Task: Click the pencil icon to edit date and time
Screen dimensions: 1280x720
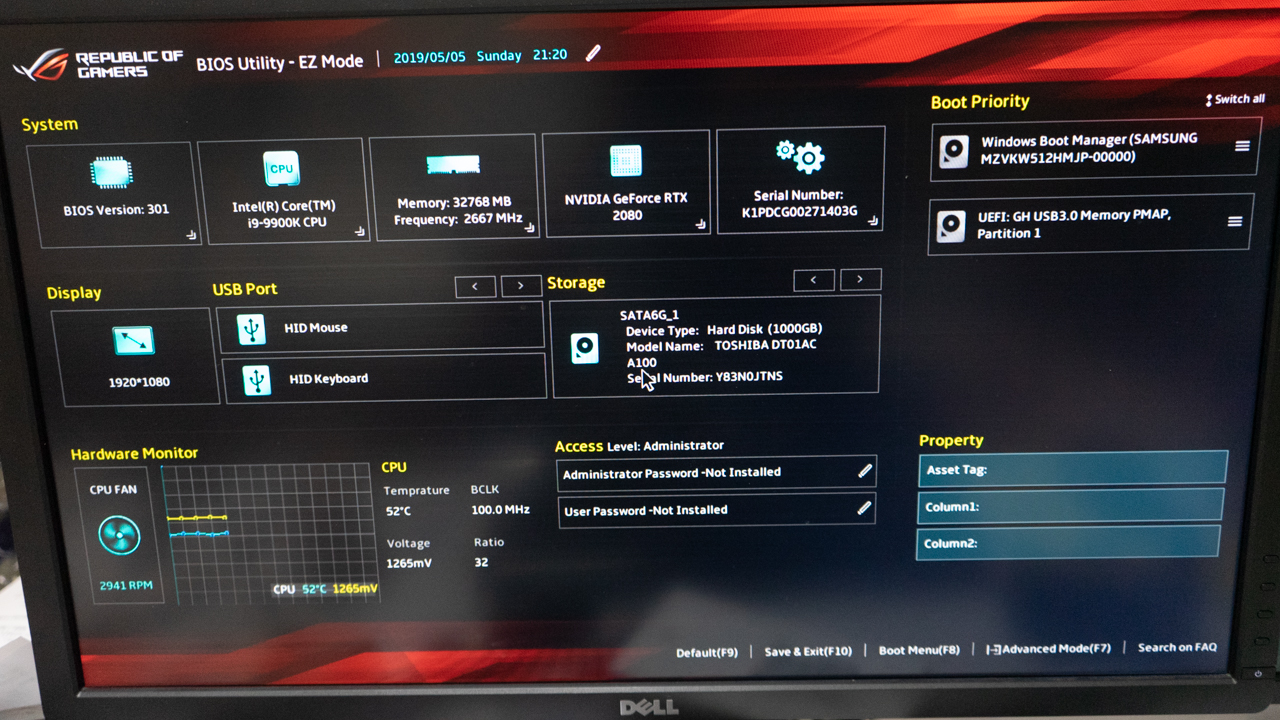Action: pyautogui.click(x=593, y=53)
